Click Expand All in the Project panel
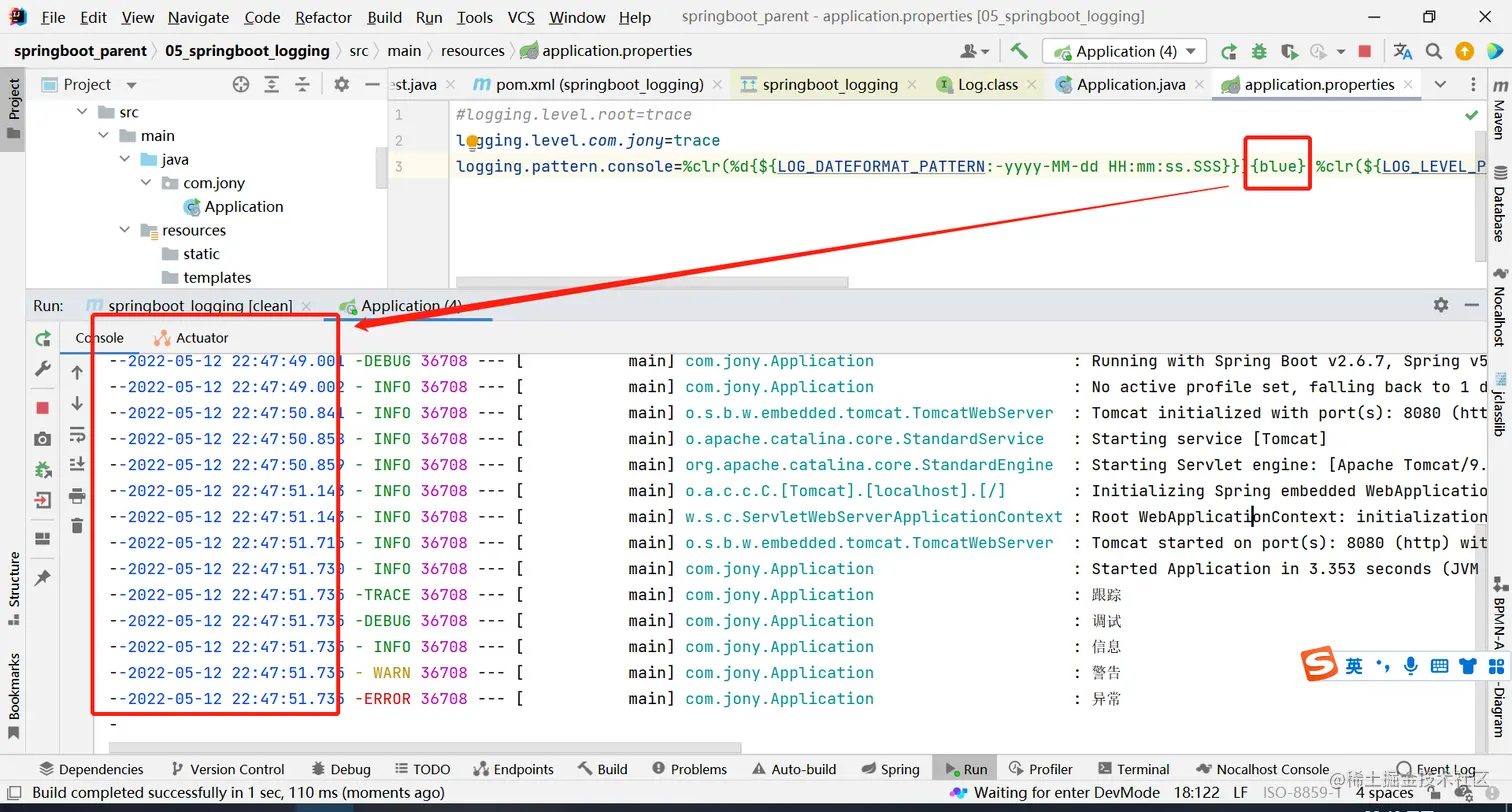 (271, 85)
